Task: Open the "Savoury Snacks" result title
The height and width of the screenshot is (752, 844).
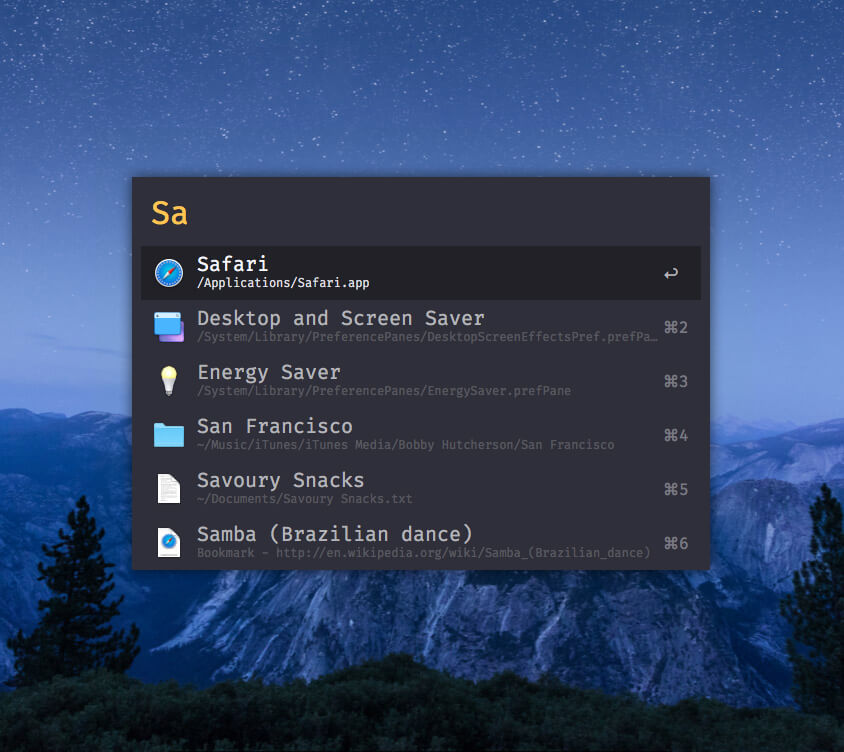Action: pos(280,480)
